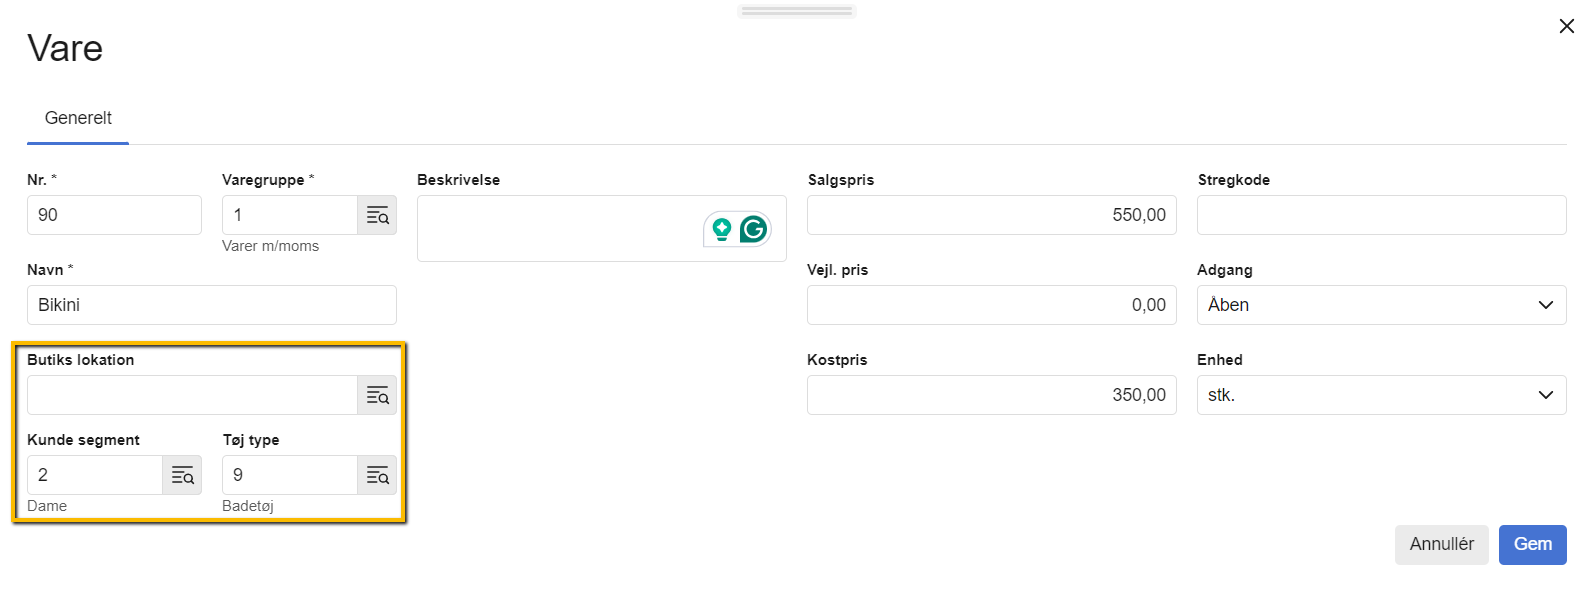1593x590 pixels.
Task: Save the item with Gem
Action: click(x=1532, y=544)
